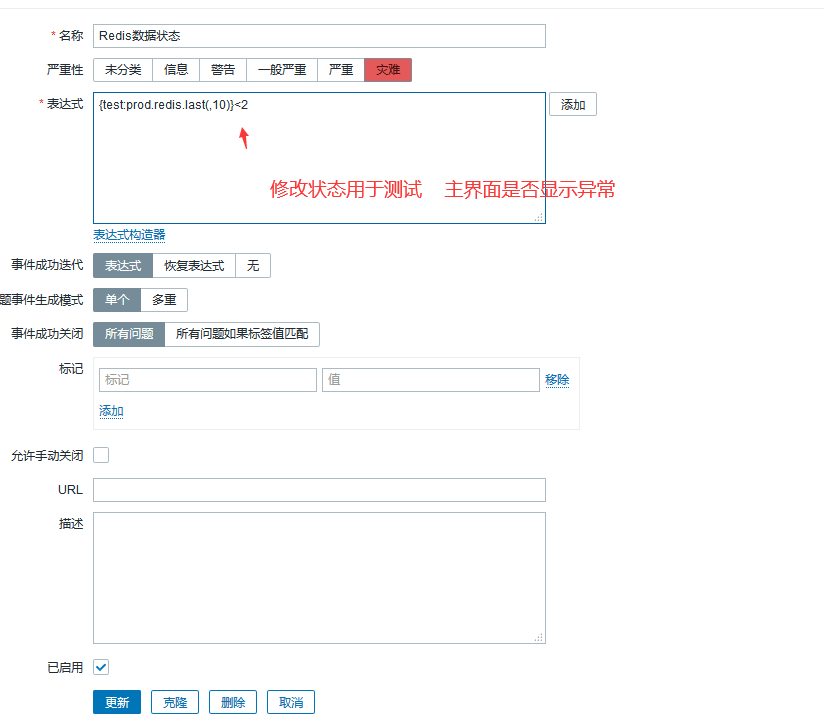This screenshot has width=824, height=724.
Task: Open the 表达式构造器 link
Action: (x=129, y=235)
